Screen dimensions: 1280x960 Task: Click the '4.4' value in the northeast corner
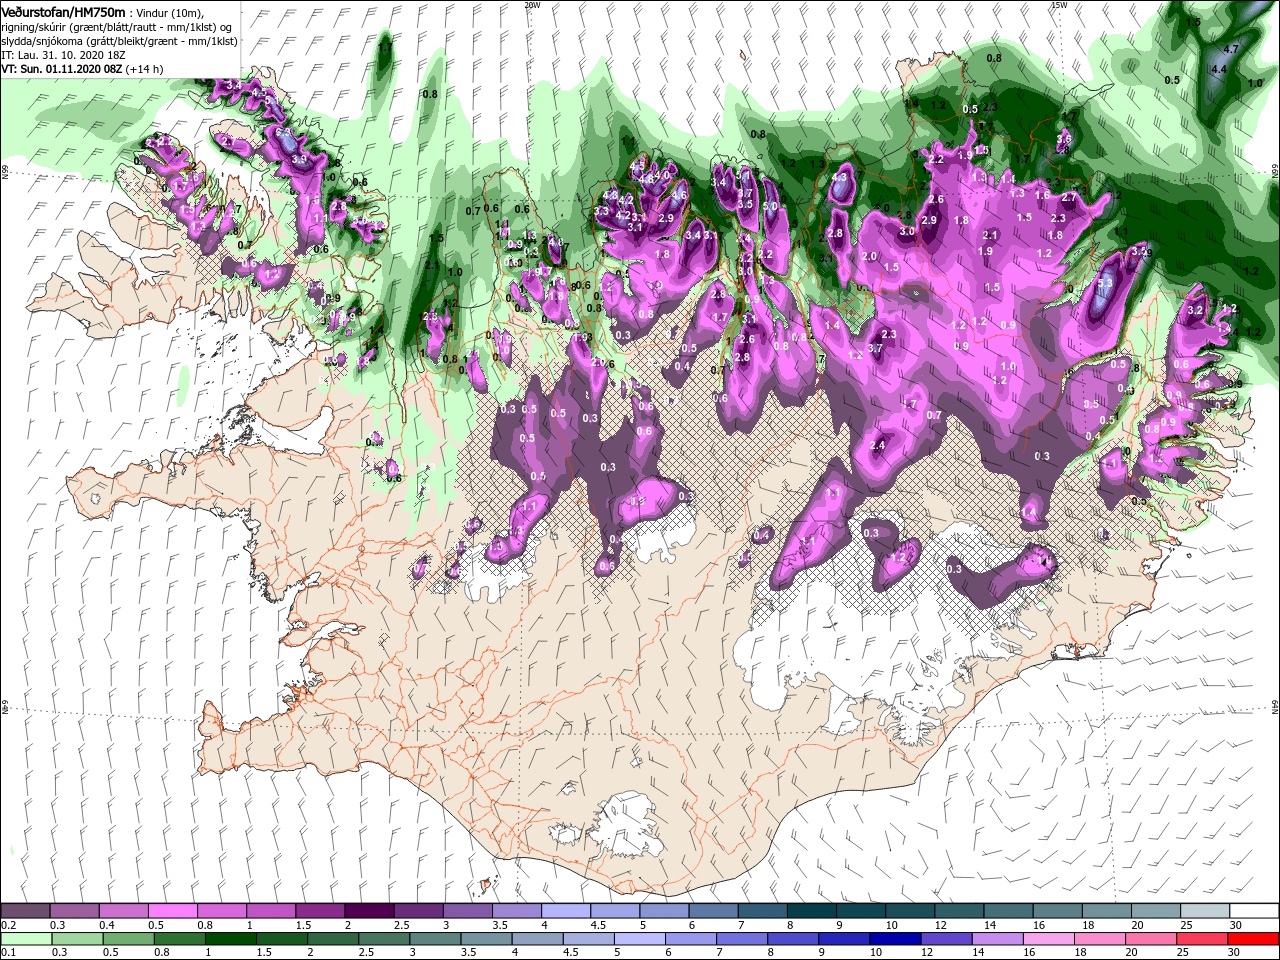[1219, 69]
